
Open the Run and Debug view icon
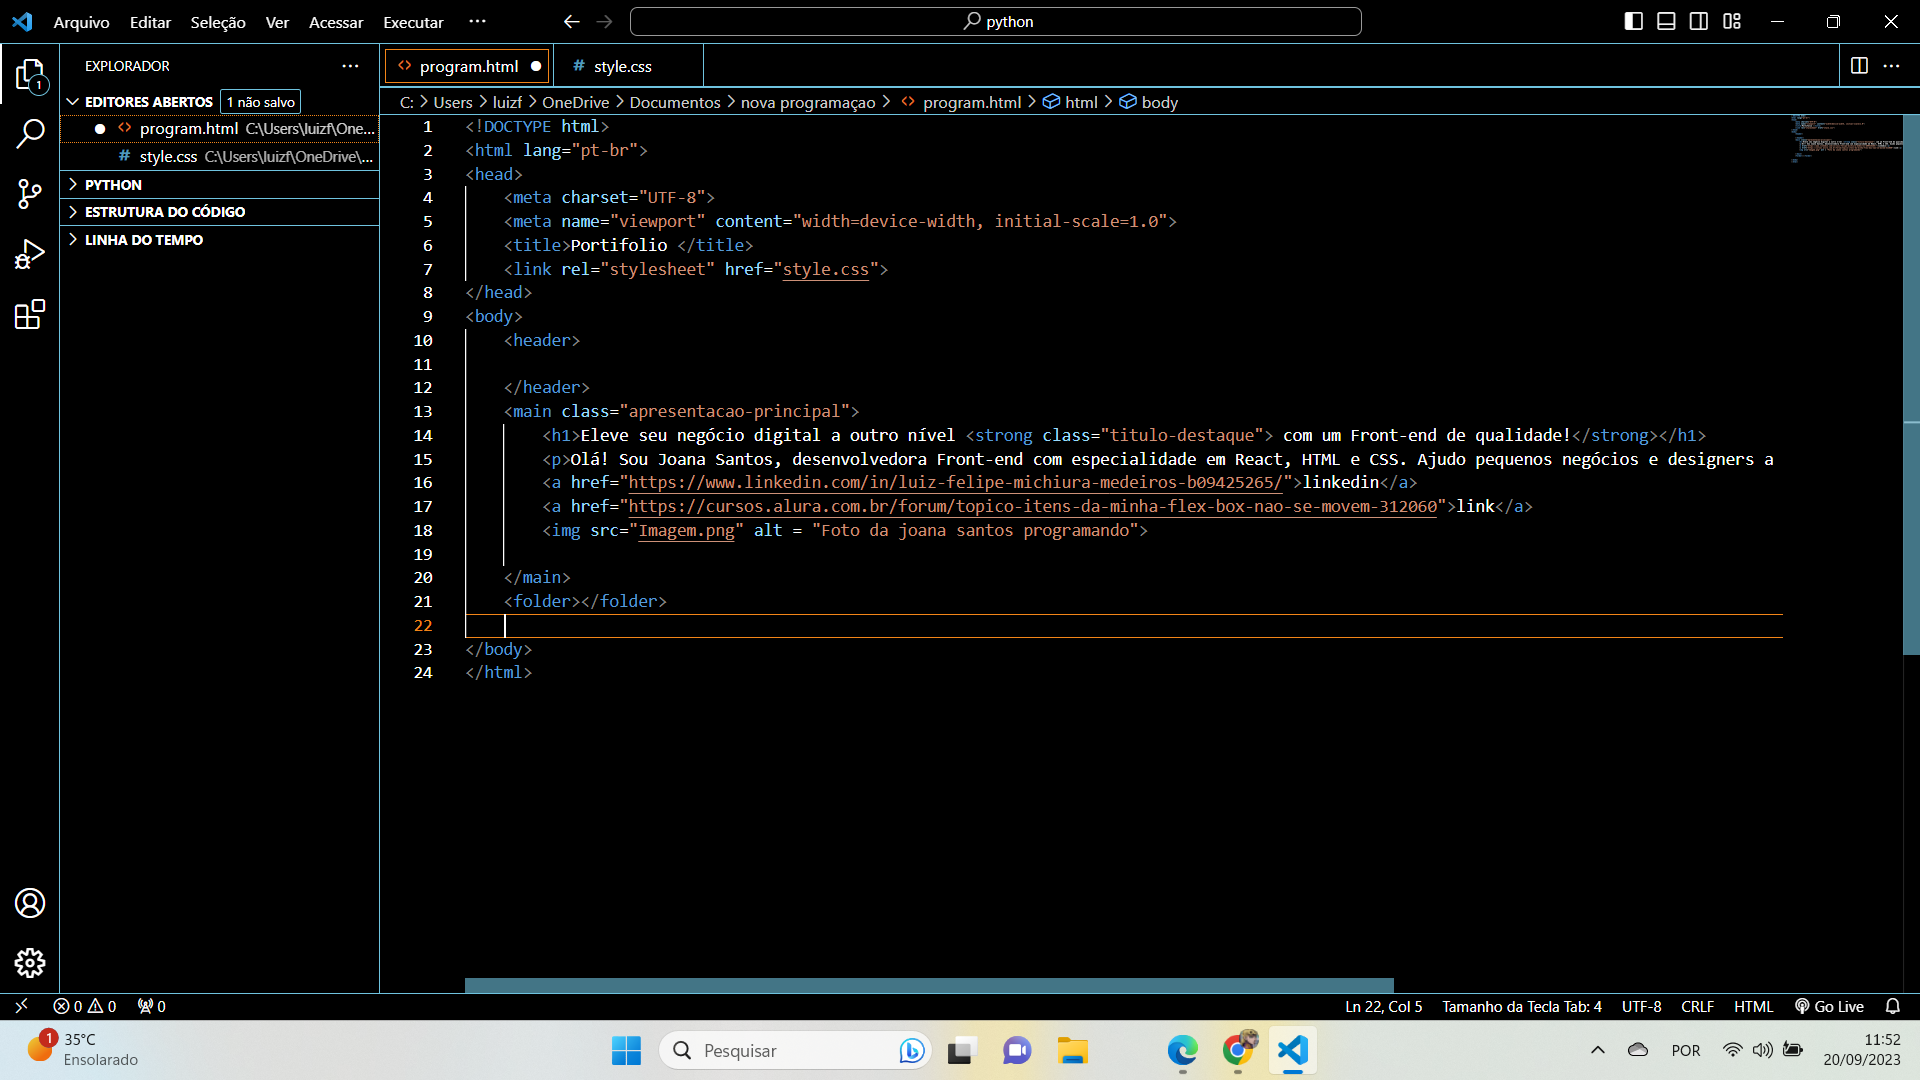tap(30, 254)
